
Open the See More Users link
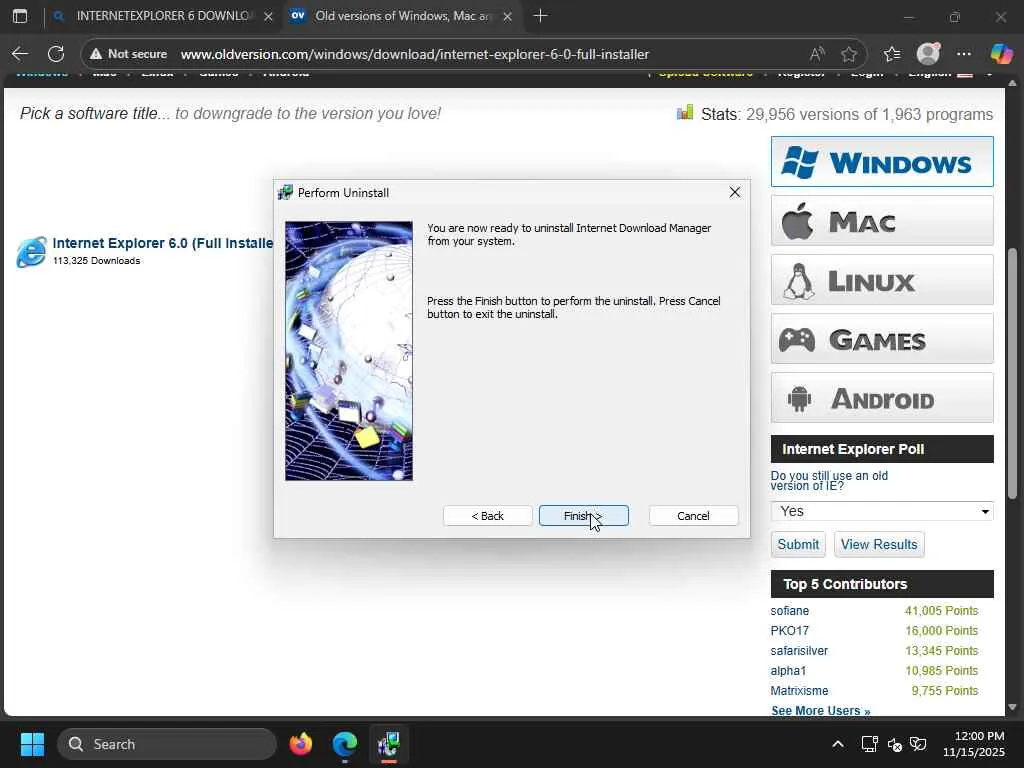[x=820, y=711]
